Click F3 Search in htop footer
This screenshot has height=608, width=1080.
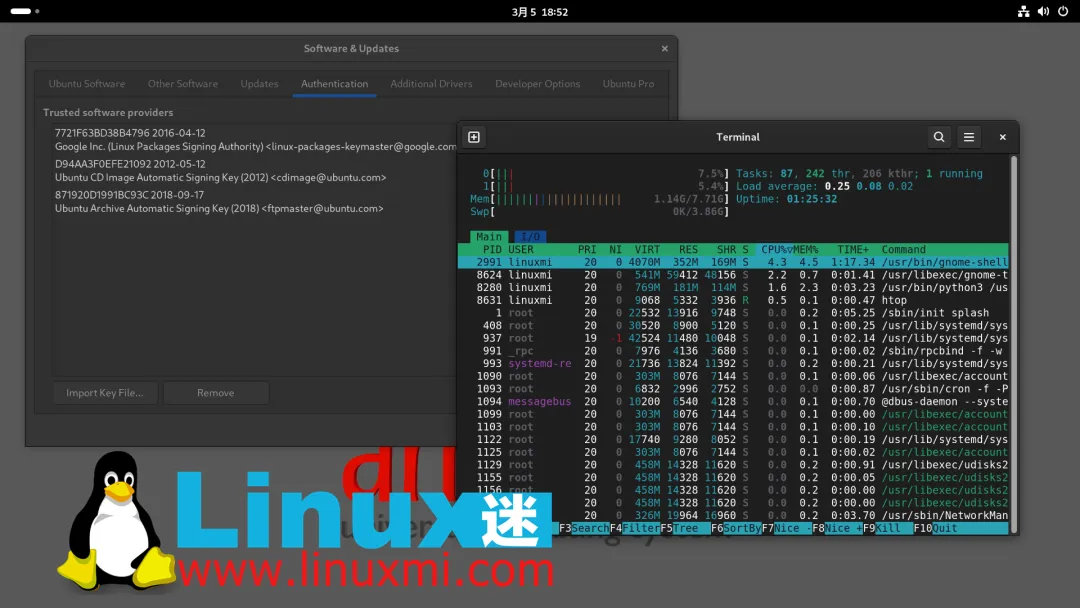coord(584,528)
